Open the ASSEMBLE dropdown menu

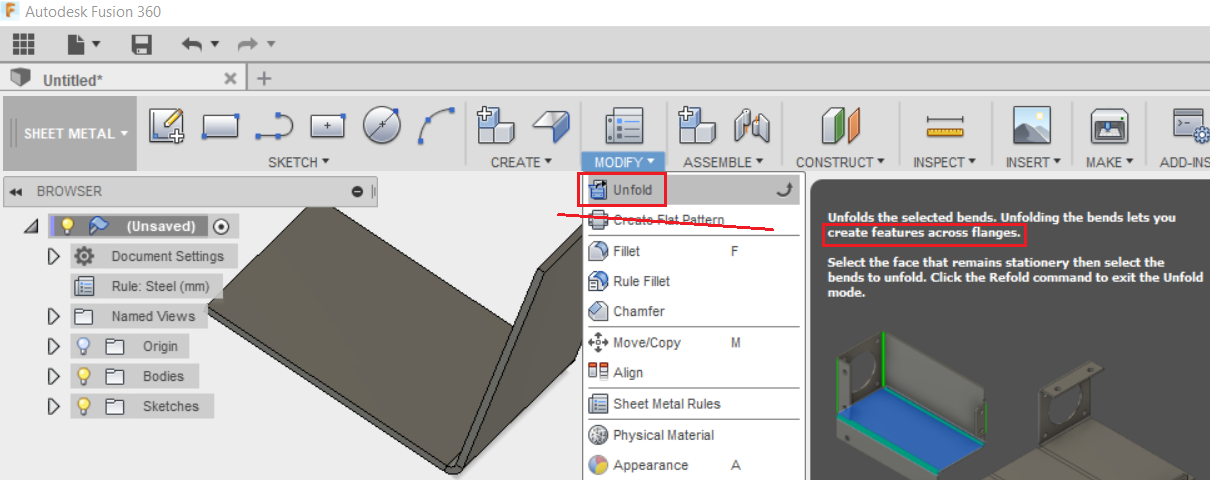coord(723,162)
